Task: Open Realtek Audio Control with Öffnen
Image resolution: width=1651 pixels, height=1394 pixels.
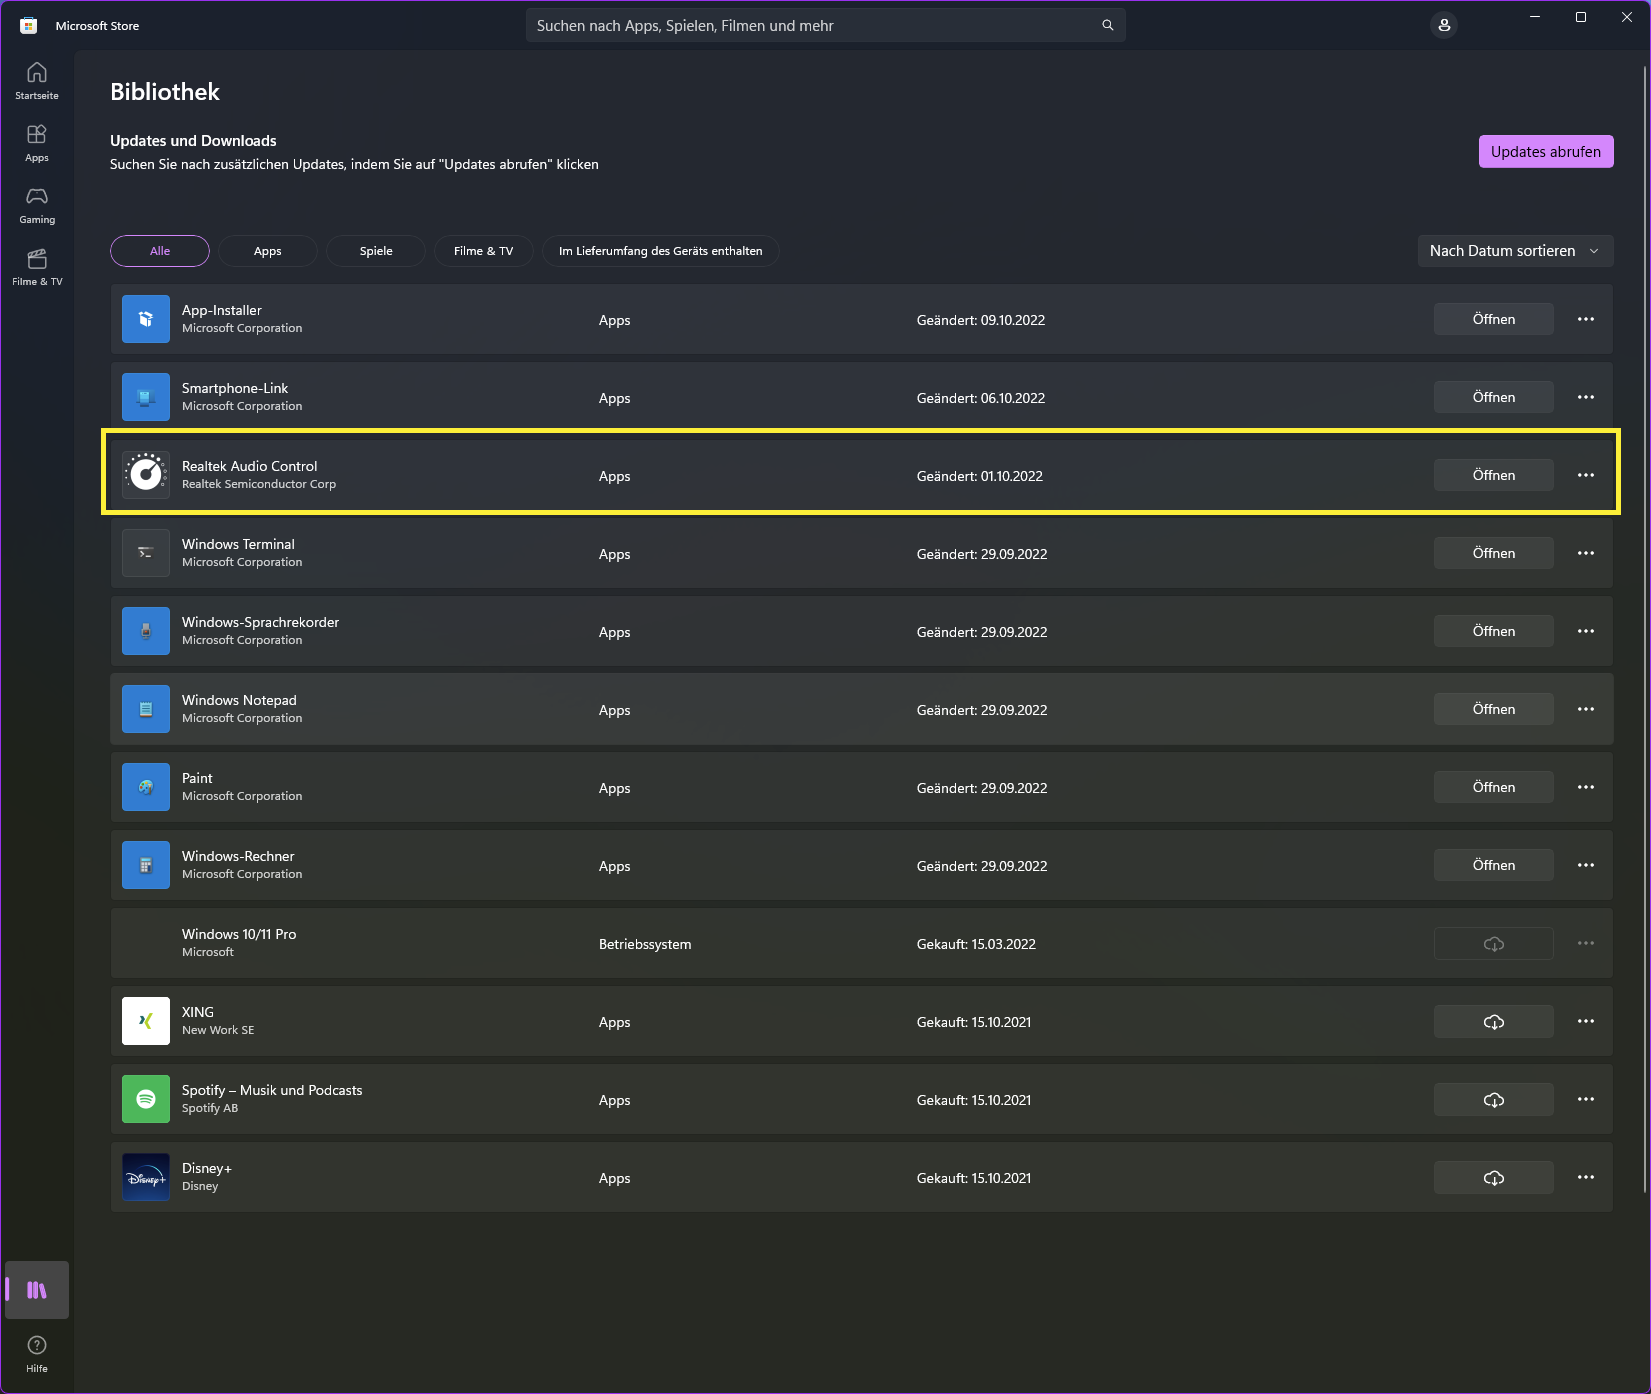Action: (x=1494, y=475)
